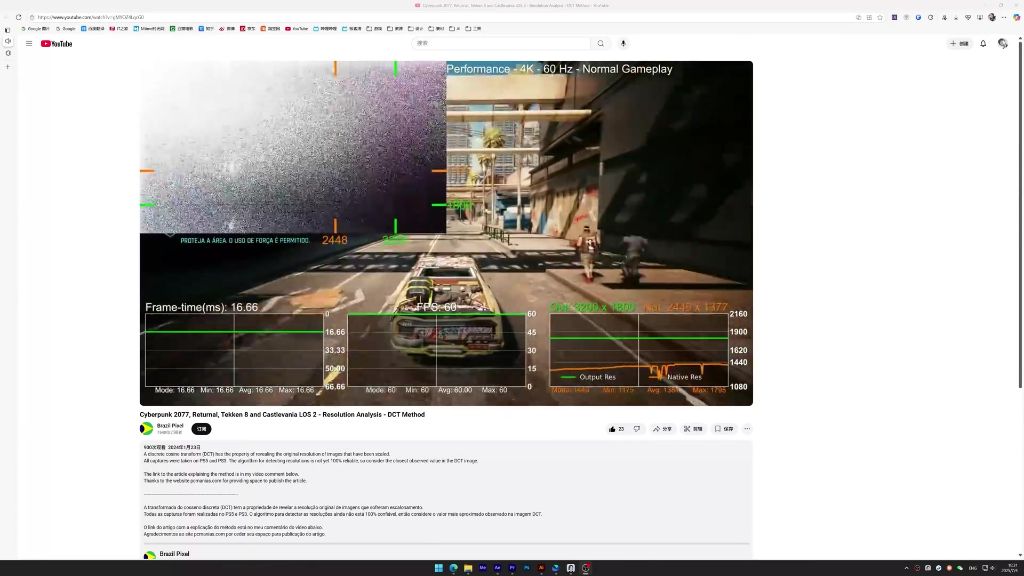Open YouTube notifications bell

983,44
